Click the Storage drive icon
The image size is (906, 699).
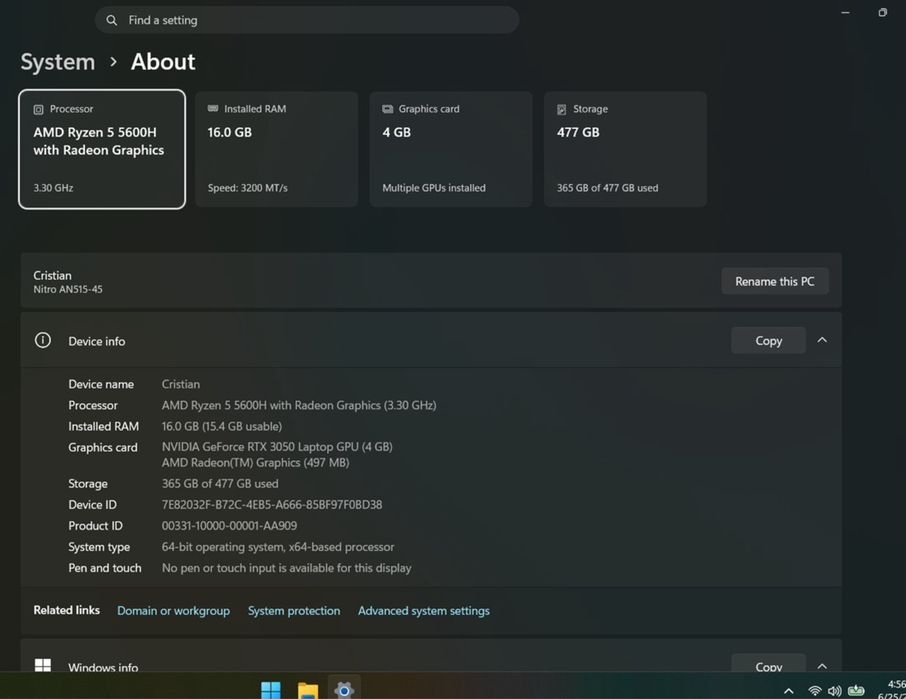[x=562, y=109]
